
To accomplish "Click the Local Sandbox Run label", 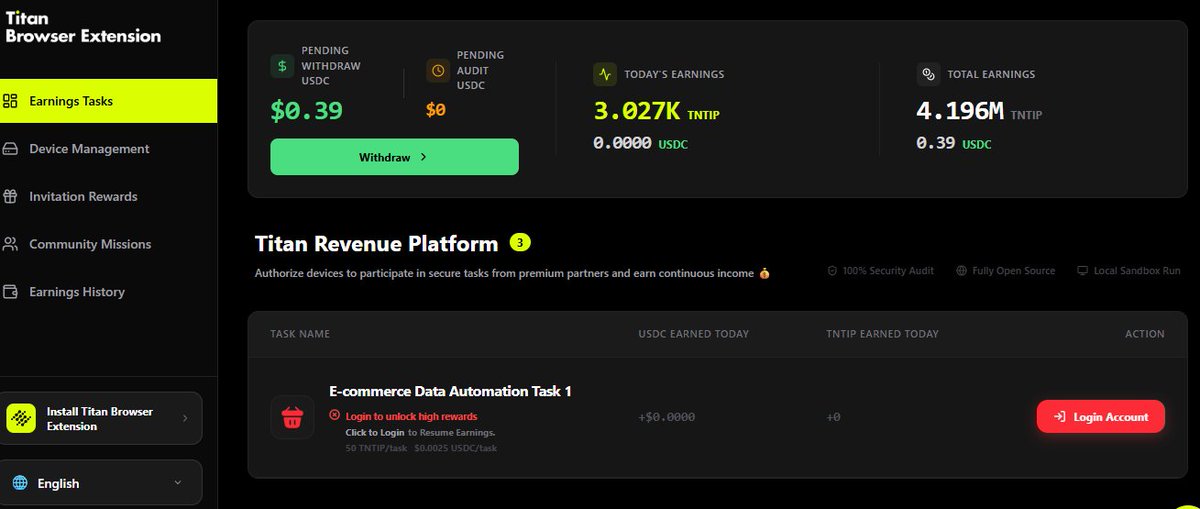I will [x=1136, y=271].
